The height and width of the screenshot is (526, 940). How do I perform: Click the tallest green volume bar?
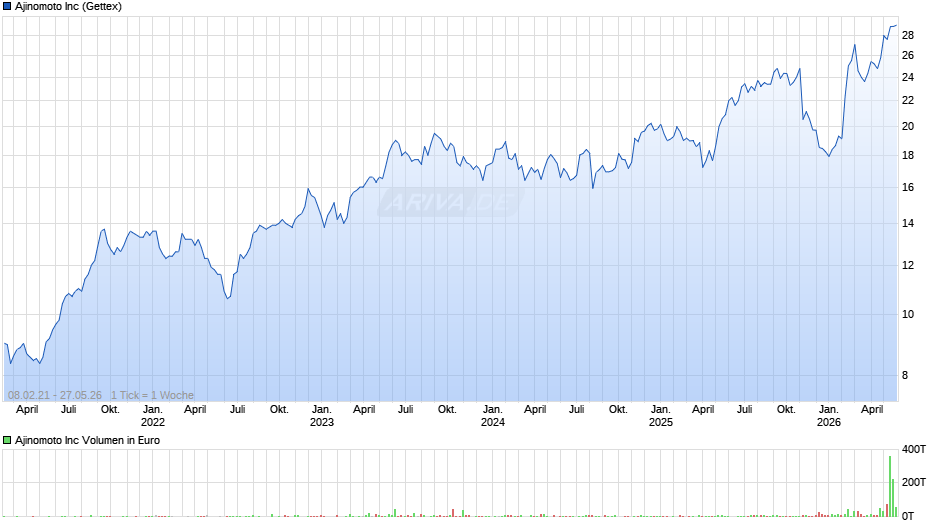click(x=890, y=486)
